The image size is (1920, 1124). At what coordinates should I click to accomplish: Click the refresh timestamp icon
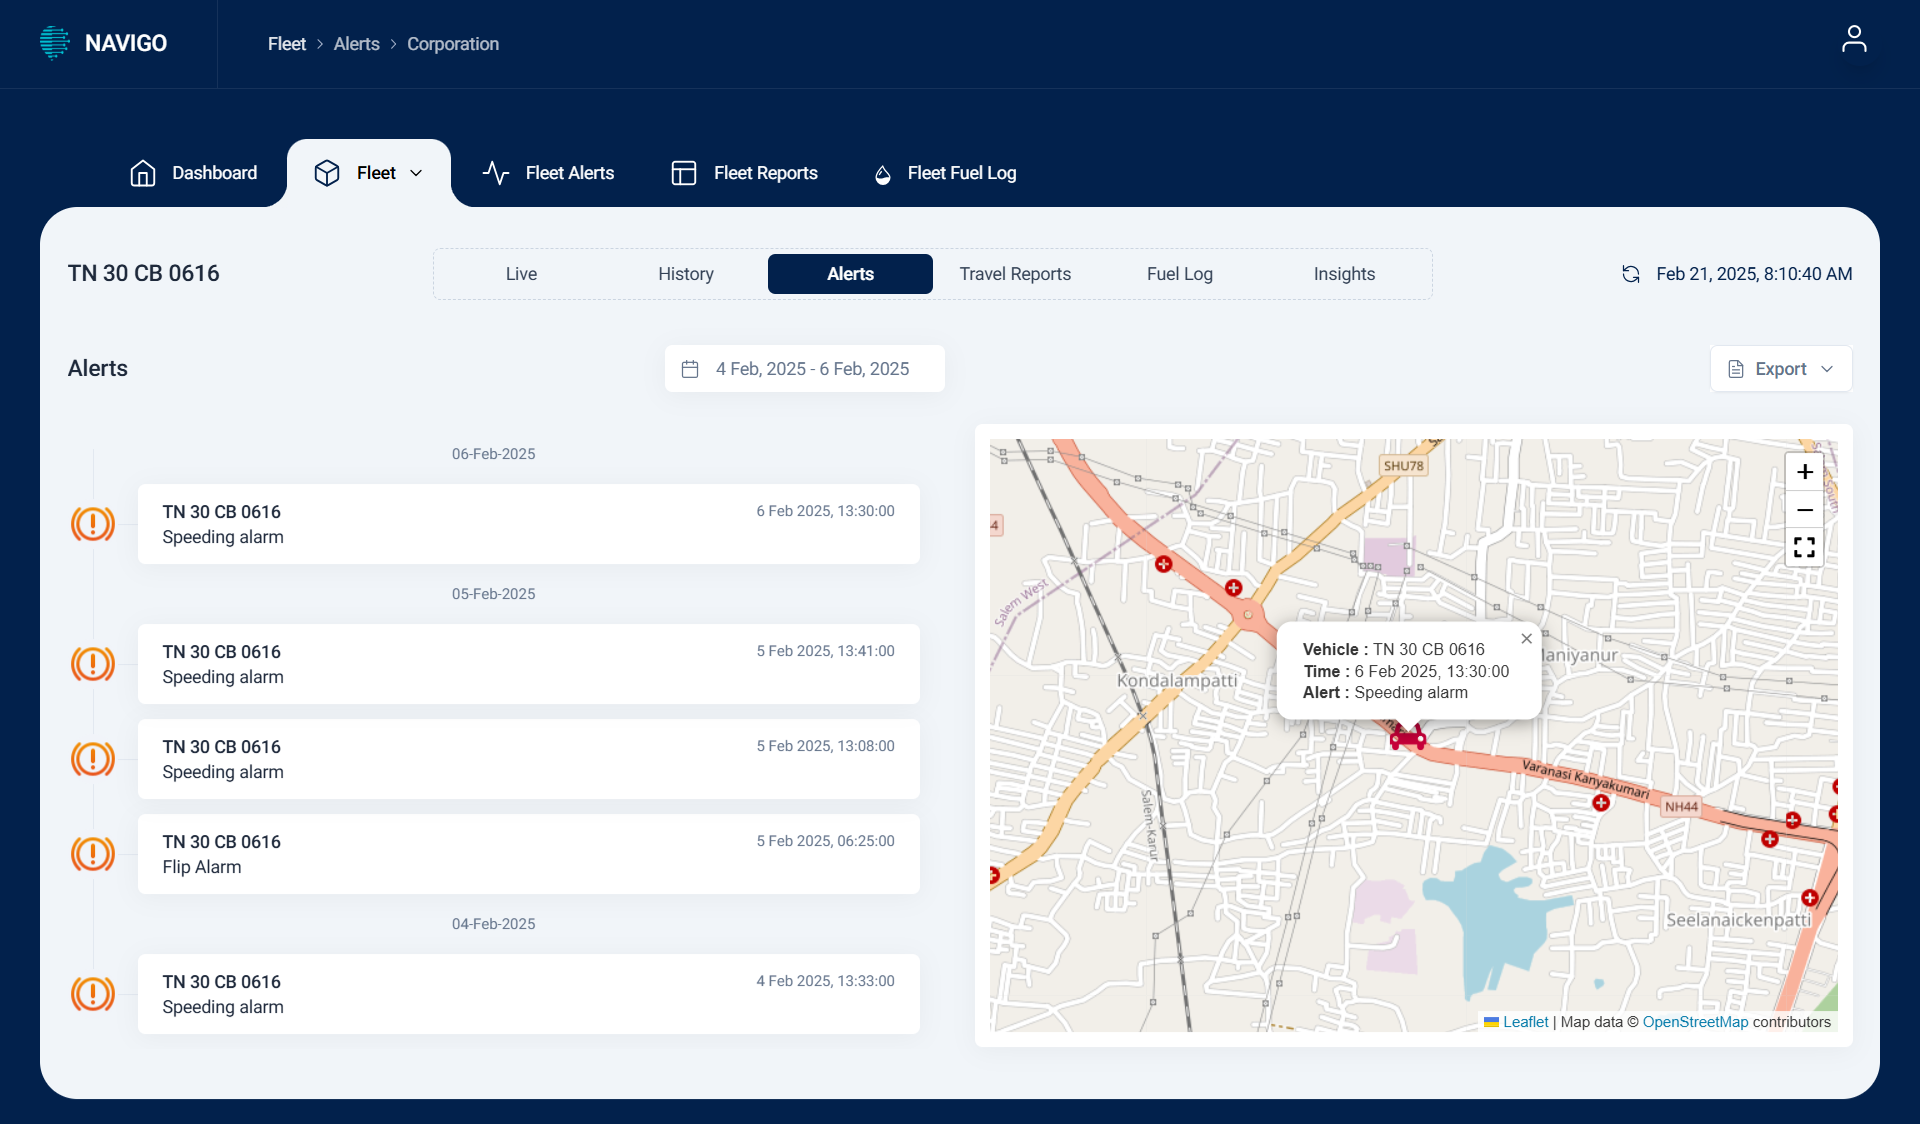pos(1630,274)
